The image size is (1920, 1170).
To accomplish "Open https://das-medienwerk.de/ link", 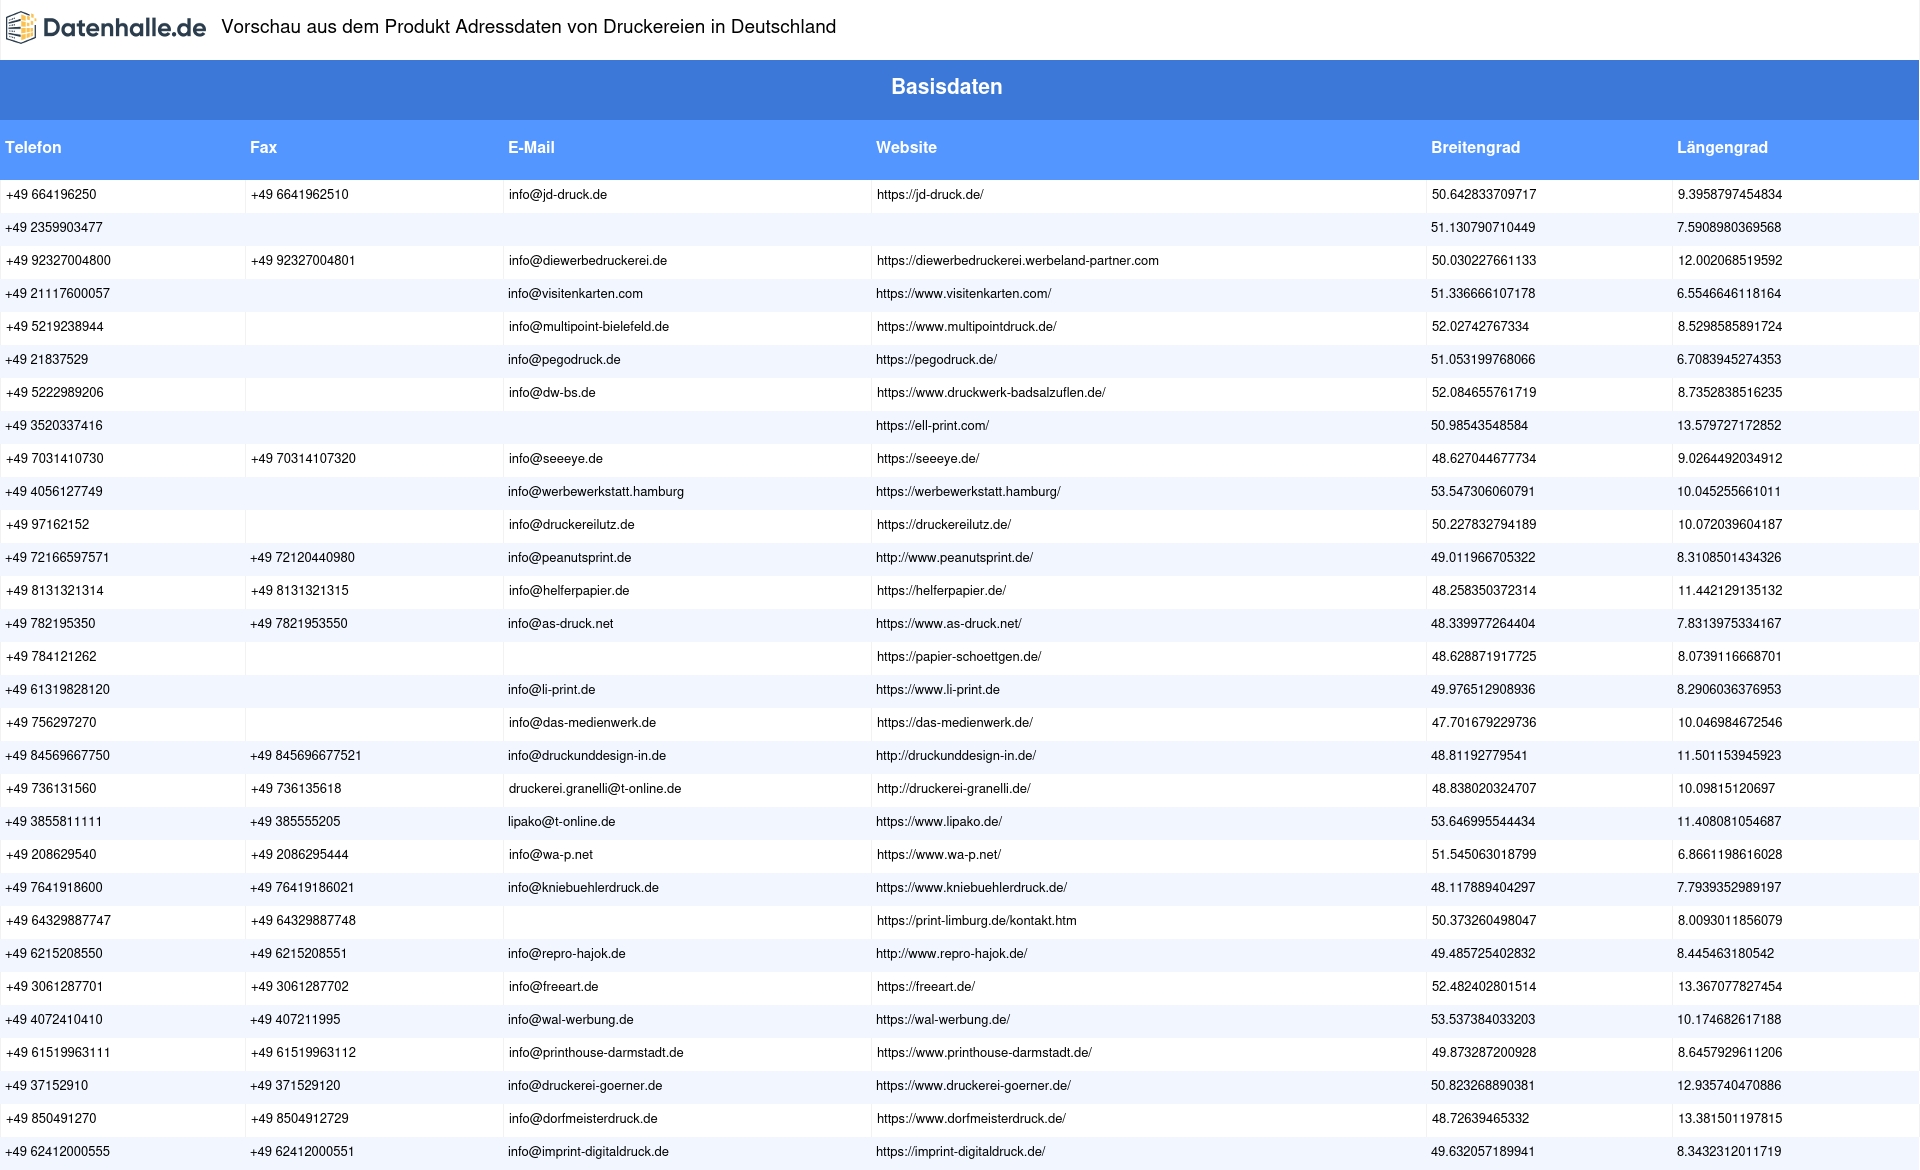I will coord(955,723).
